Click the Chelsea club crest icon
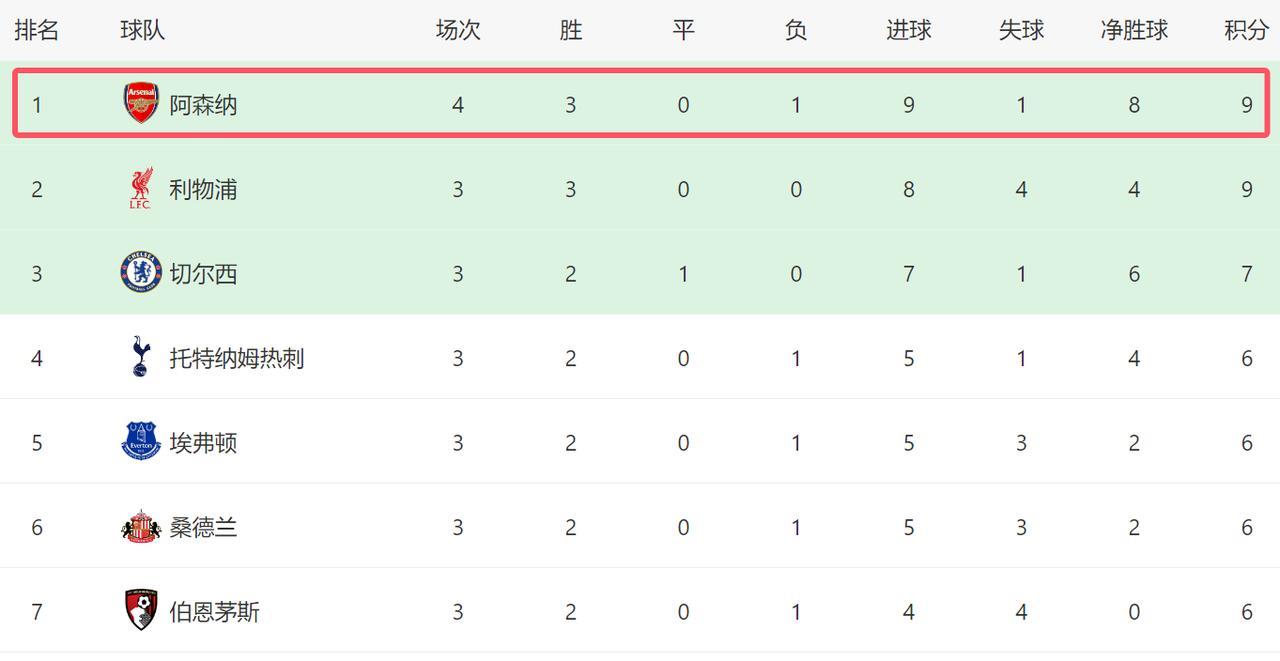Viewport: 1280px width, 661px height. (x=141, y=273)
